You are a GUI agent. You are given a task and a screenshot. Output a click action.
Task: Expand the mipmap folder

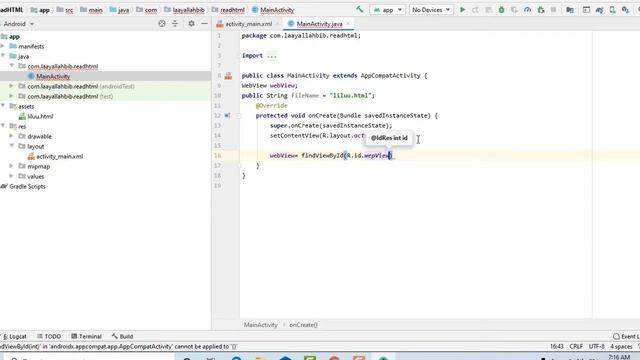[x=11, y=166]
